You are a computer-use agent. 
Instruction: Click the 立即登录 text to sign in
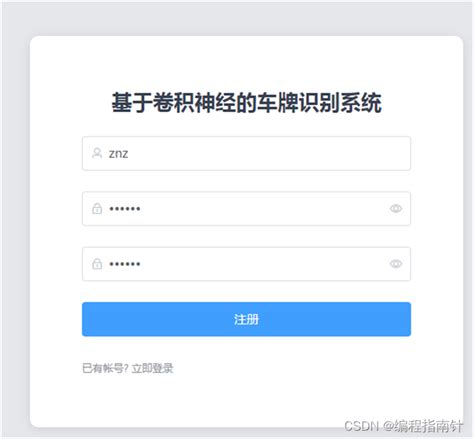click(x=152, y=368)
